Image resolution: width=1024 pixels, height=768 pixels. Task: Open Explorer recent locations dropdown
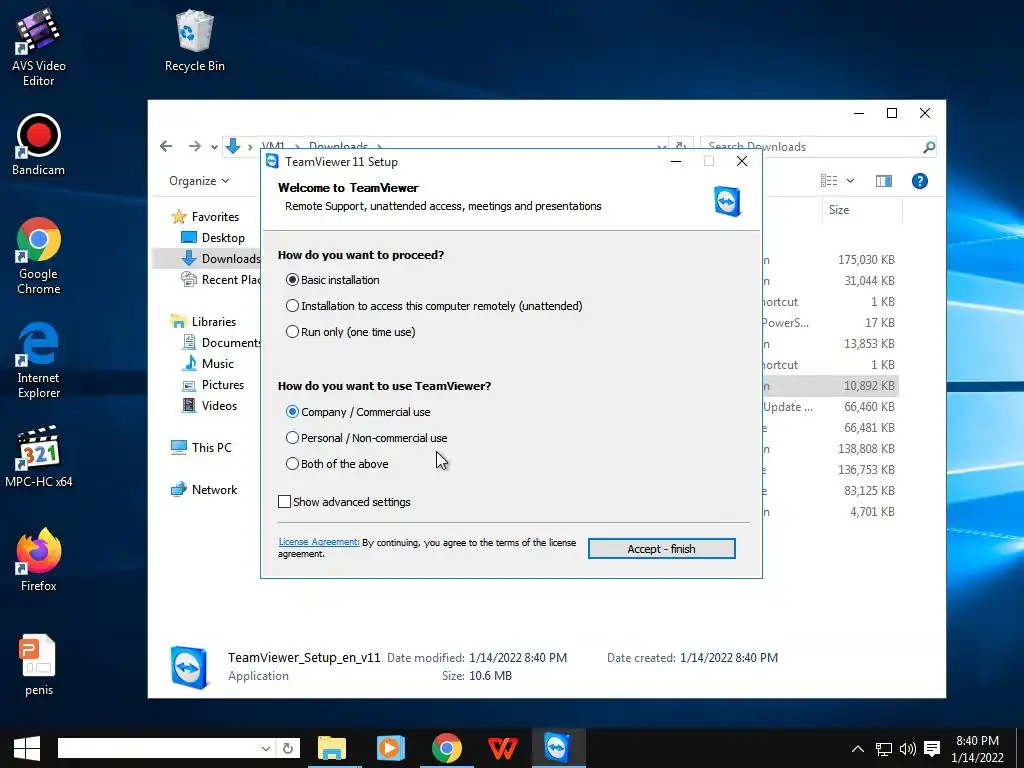pyautogui.click(x=214, y=147)
